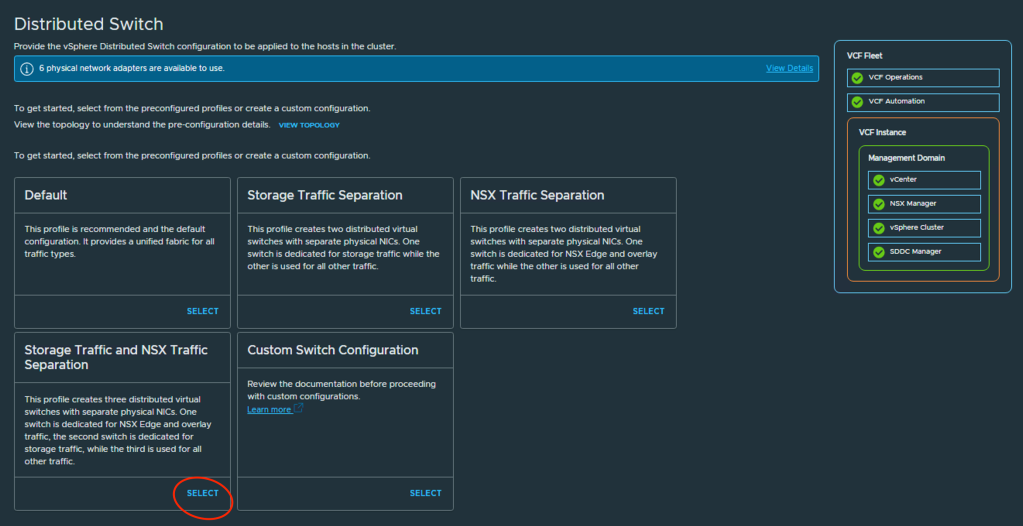The image size is (1023, 526).
Task: Click the Default profile card title
Action: point(46,195)
